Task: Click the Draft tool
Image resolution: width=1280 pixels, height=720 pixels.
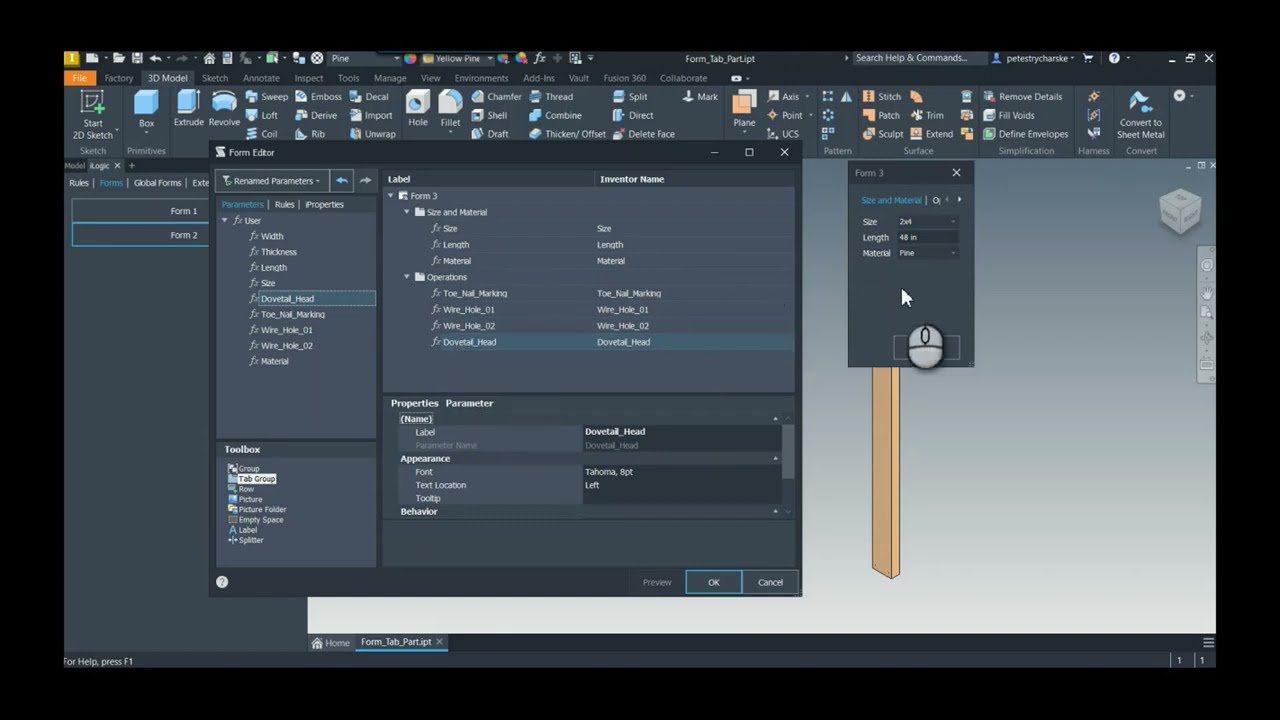Action: (489, 134)
